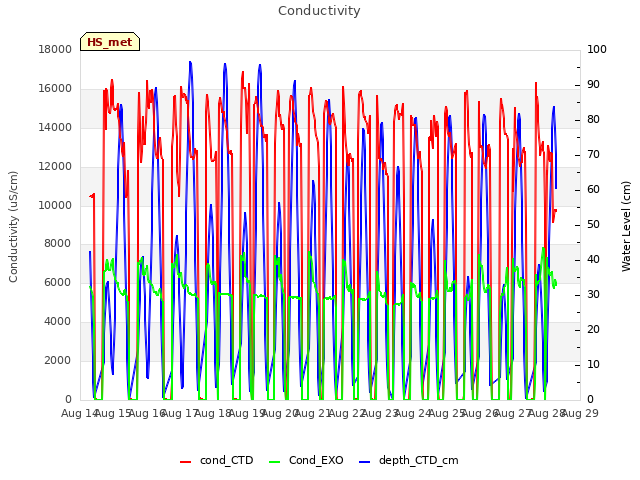Viewport: 640px width, 480px height.
Task: Click the Conductivity chart title
Action: coord(319,11)
